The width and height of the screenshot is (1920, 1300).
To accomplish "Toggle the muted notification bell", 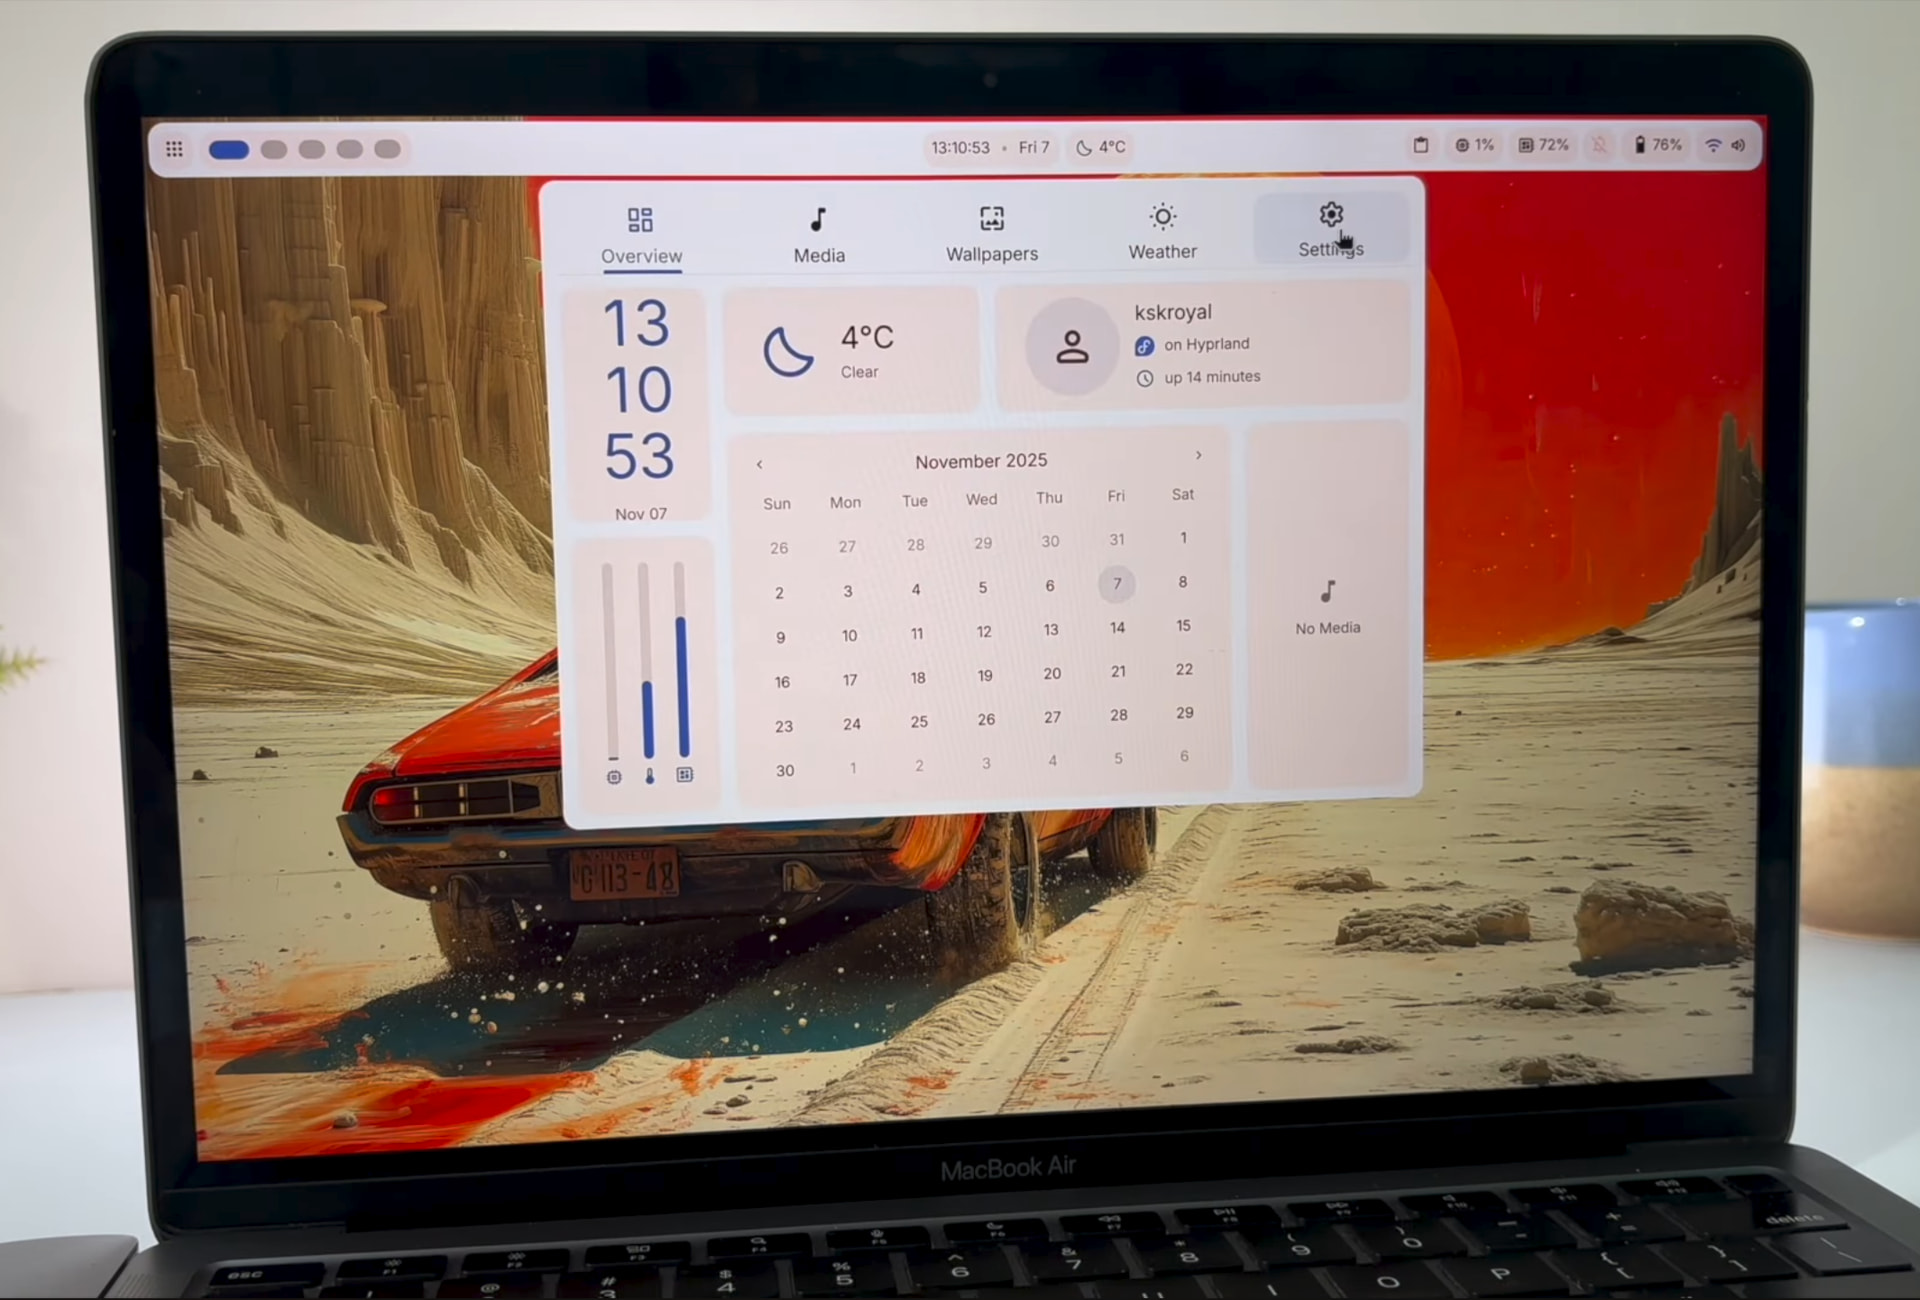I will (1599, 145).
